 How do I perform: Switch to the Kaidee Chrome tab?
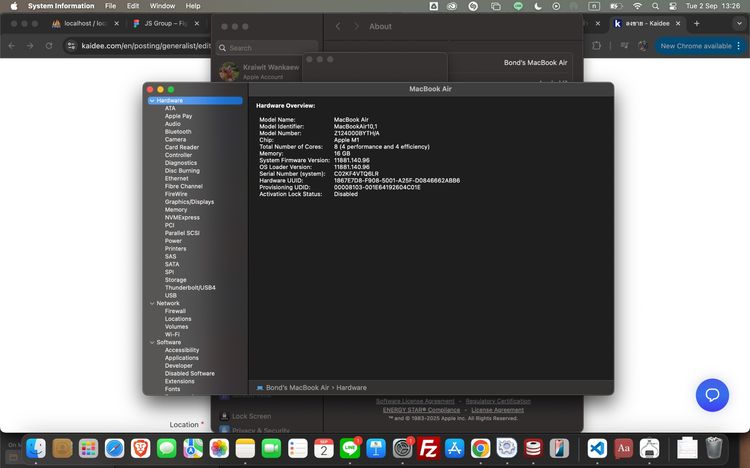click(x=647, y=23)
